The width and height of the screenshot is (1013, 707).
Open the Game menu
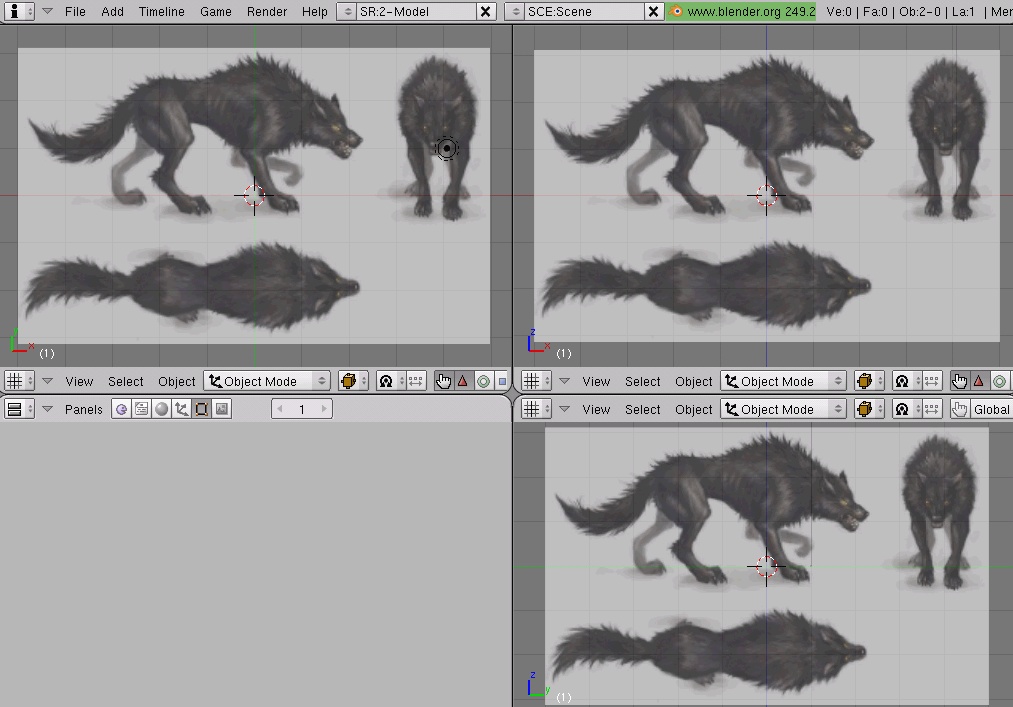click(x=216, y=12)
